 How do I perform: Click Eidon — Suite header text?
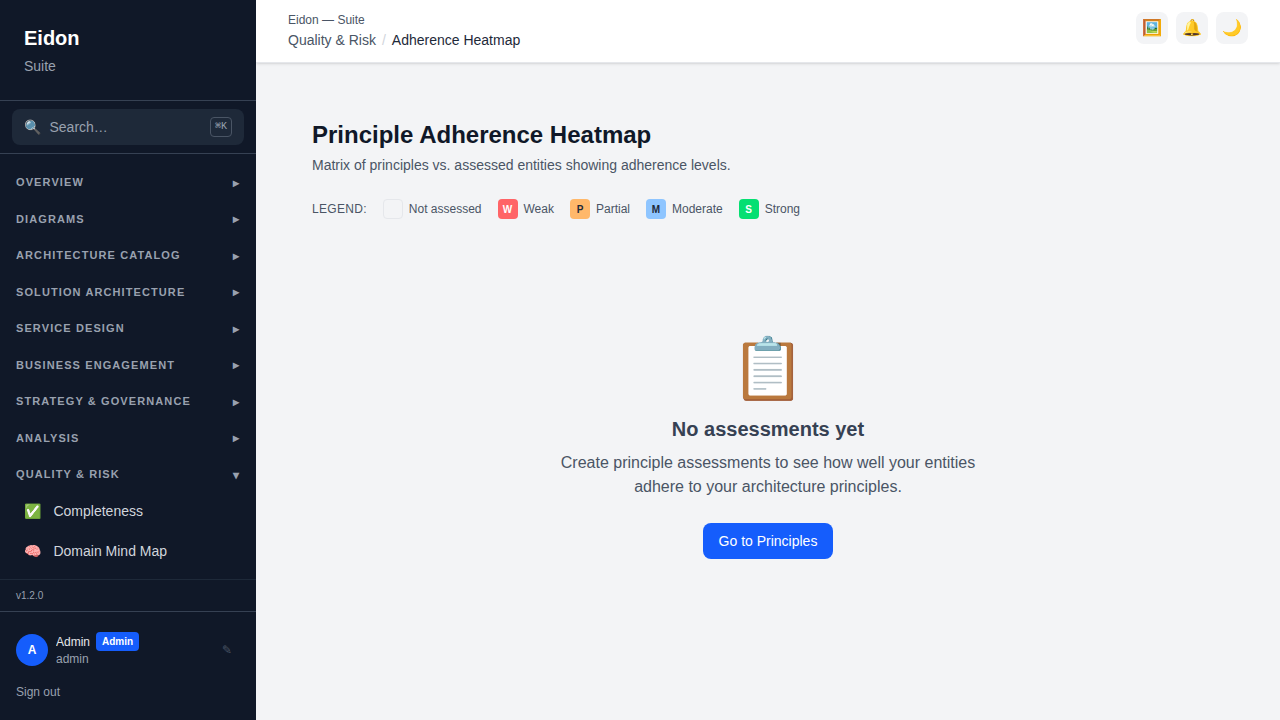tap(326, 20)
